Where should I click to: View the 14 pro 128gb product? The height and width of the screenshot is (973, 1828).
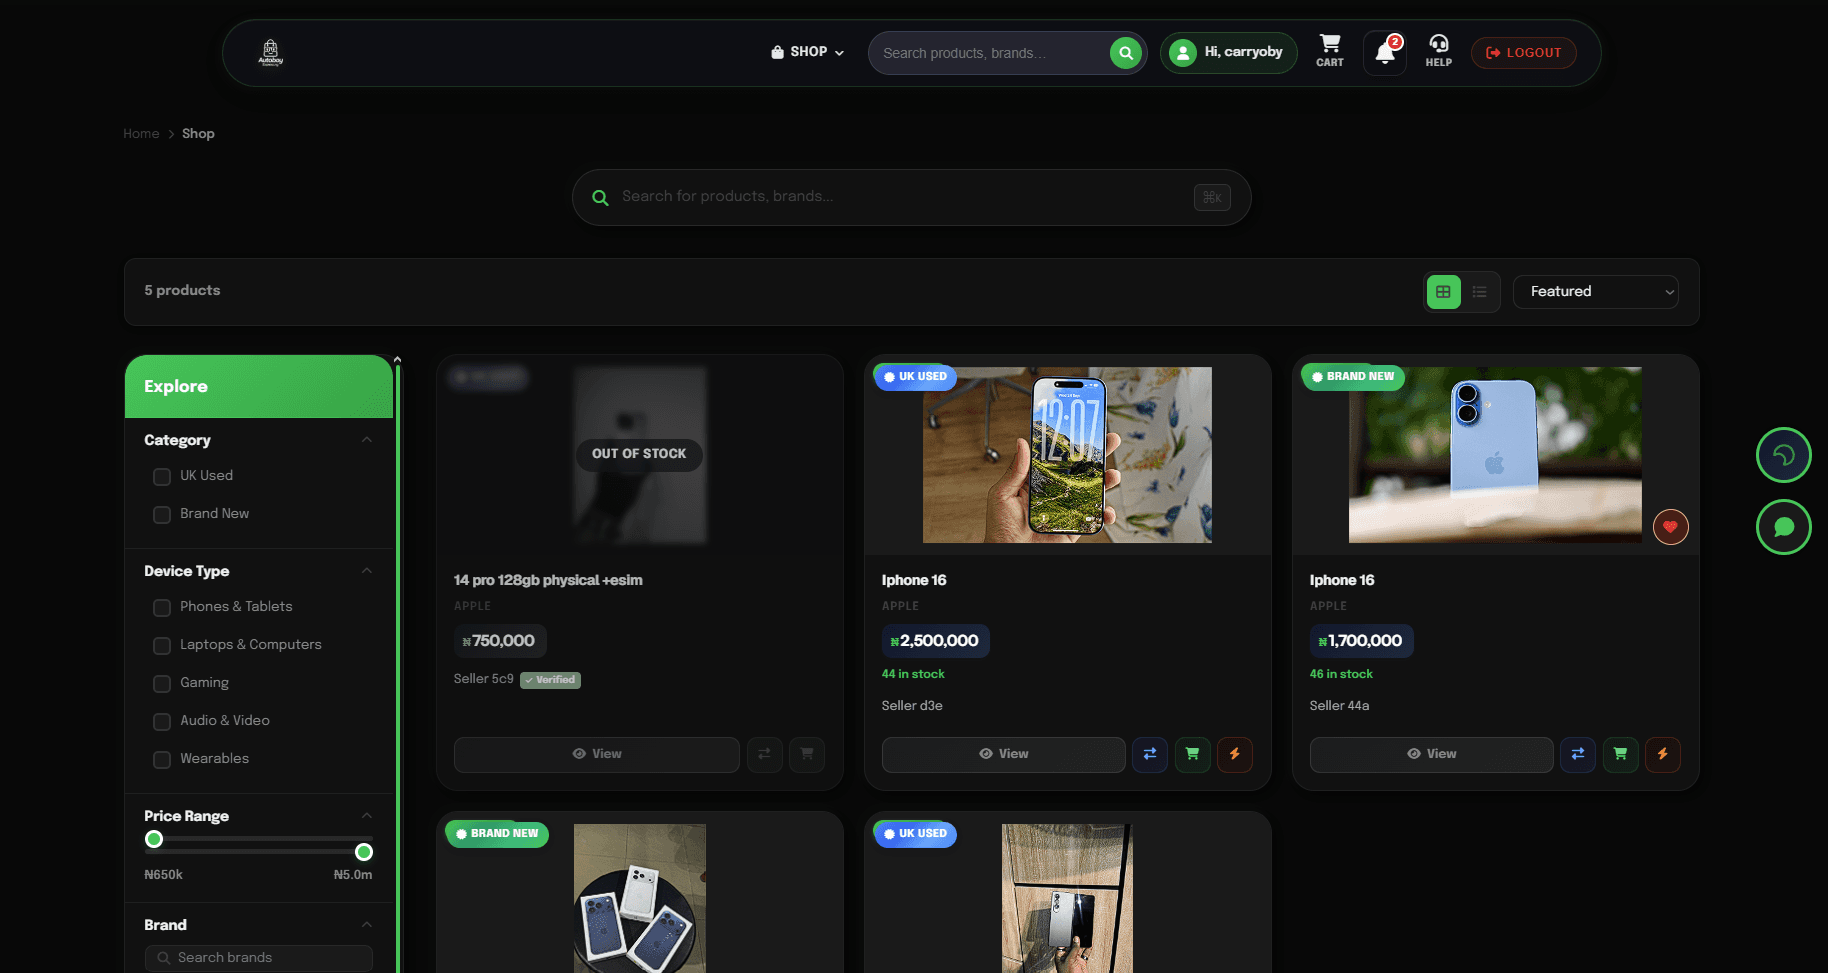(597, 754)
